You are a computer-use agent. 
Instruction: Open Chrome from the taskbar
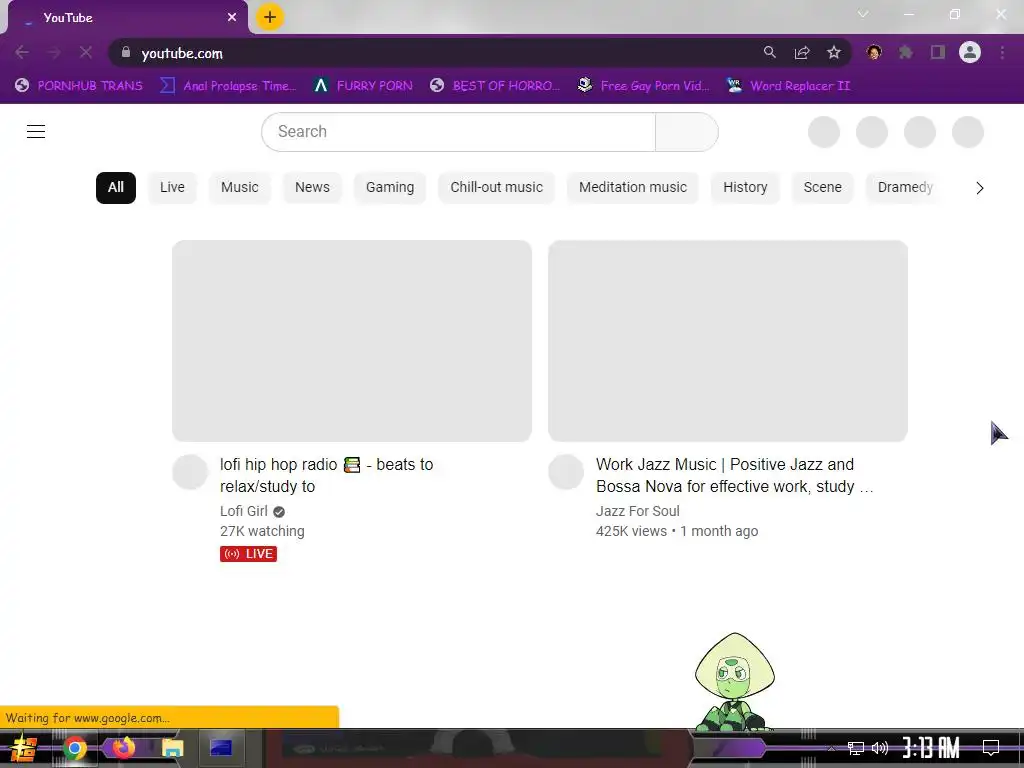pos(74,748)
